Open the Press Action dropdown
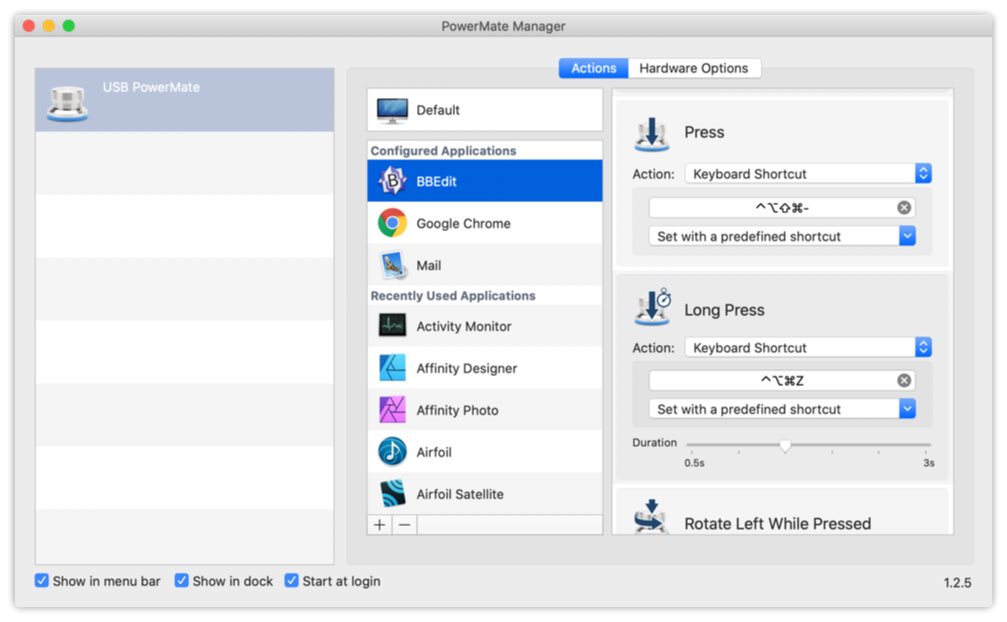The width and height of the screenshot is (1007, 622). (x=808, y=174)
